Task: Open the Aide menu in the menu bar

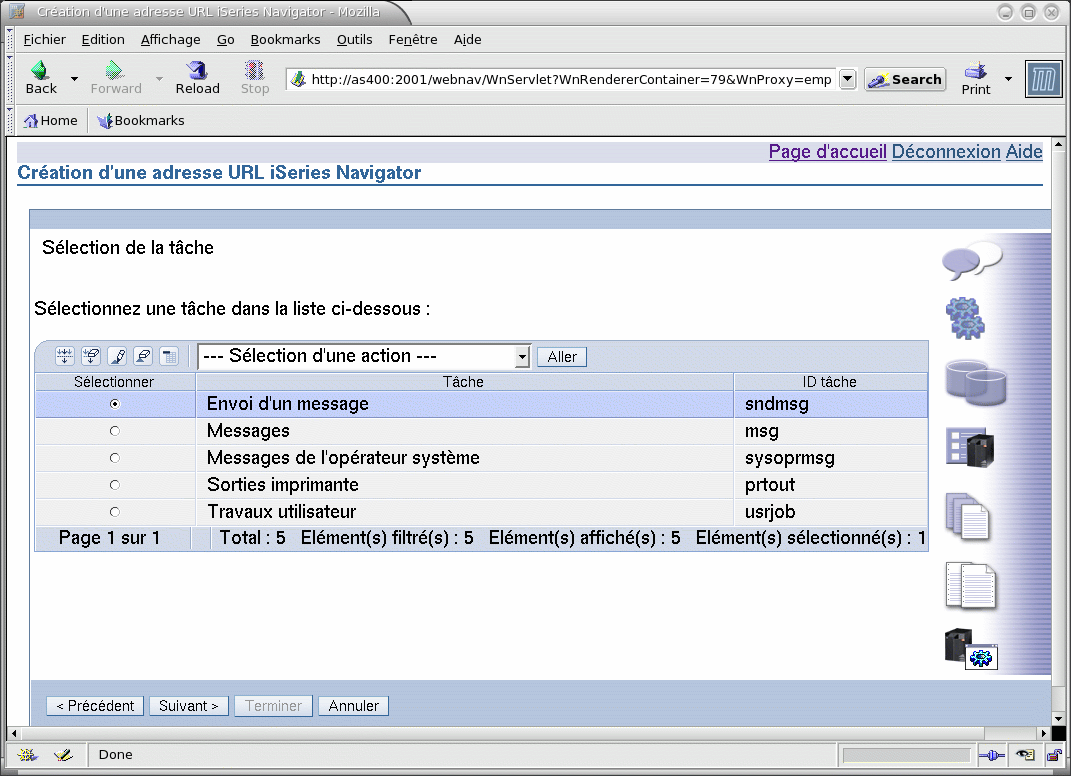Action: coord(467,40)
